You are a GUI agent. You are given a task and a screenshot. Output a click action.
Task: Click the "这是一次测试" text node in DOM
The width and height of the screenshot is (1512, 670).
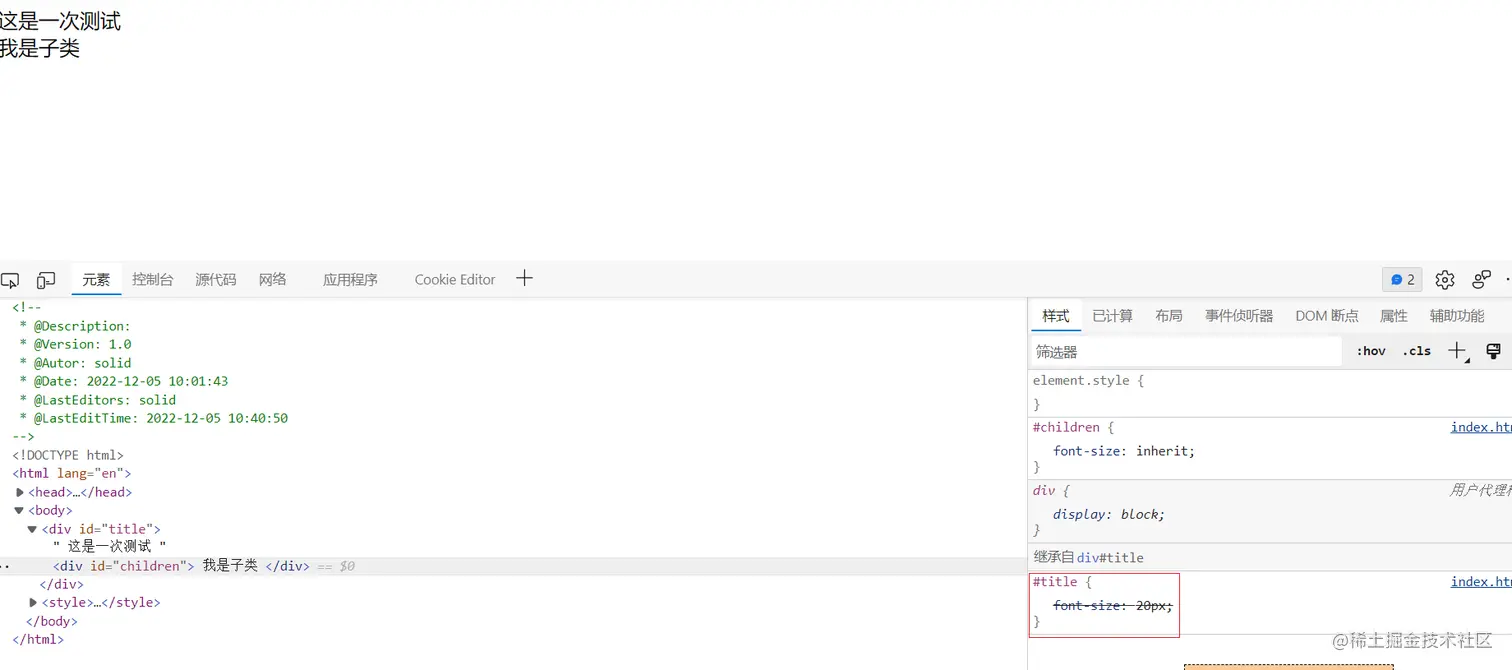pyautogui.click(x=110, y=547)
